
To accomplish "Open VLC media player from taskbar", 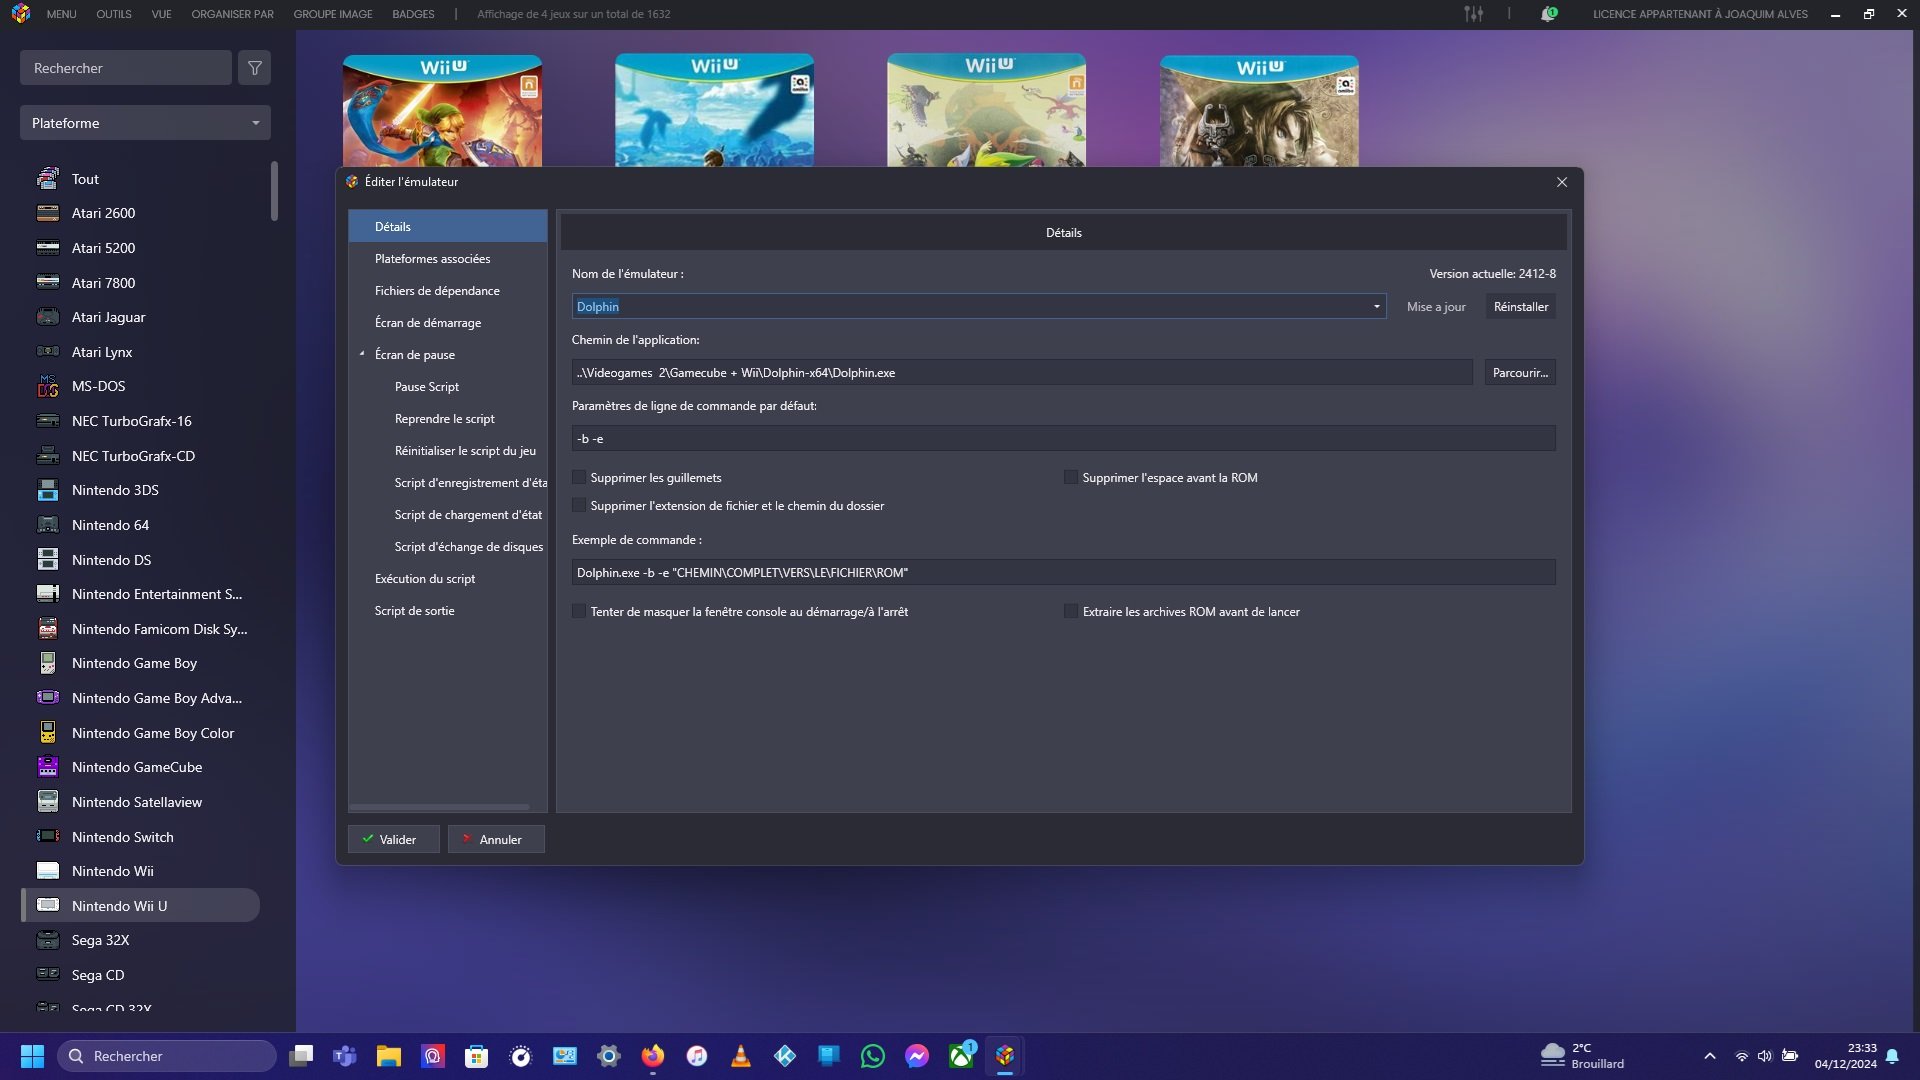I will pos(741,1056).
